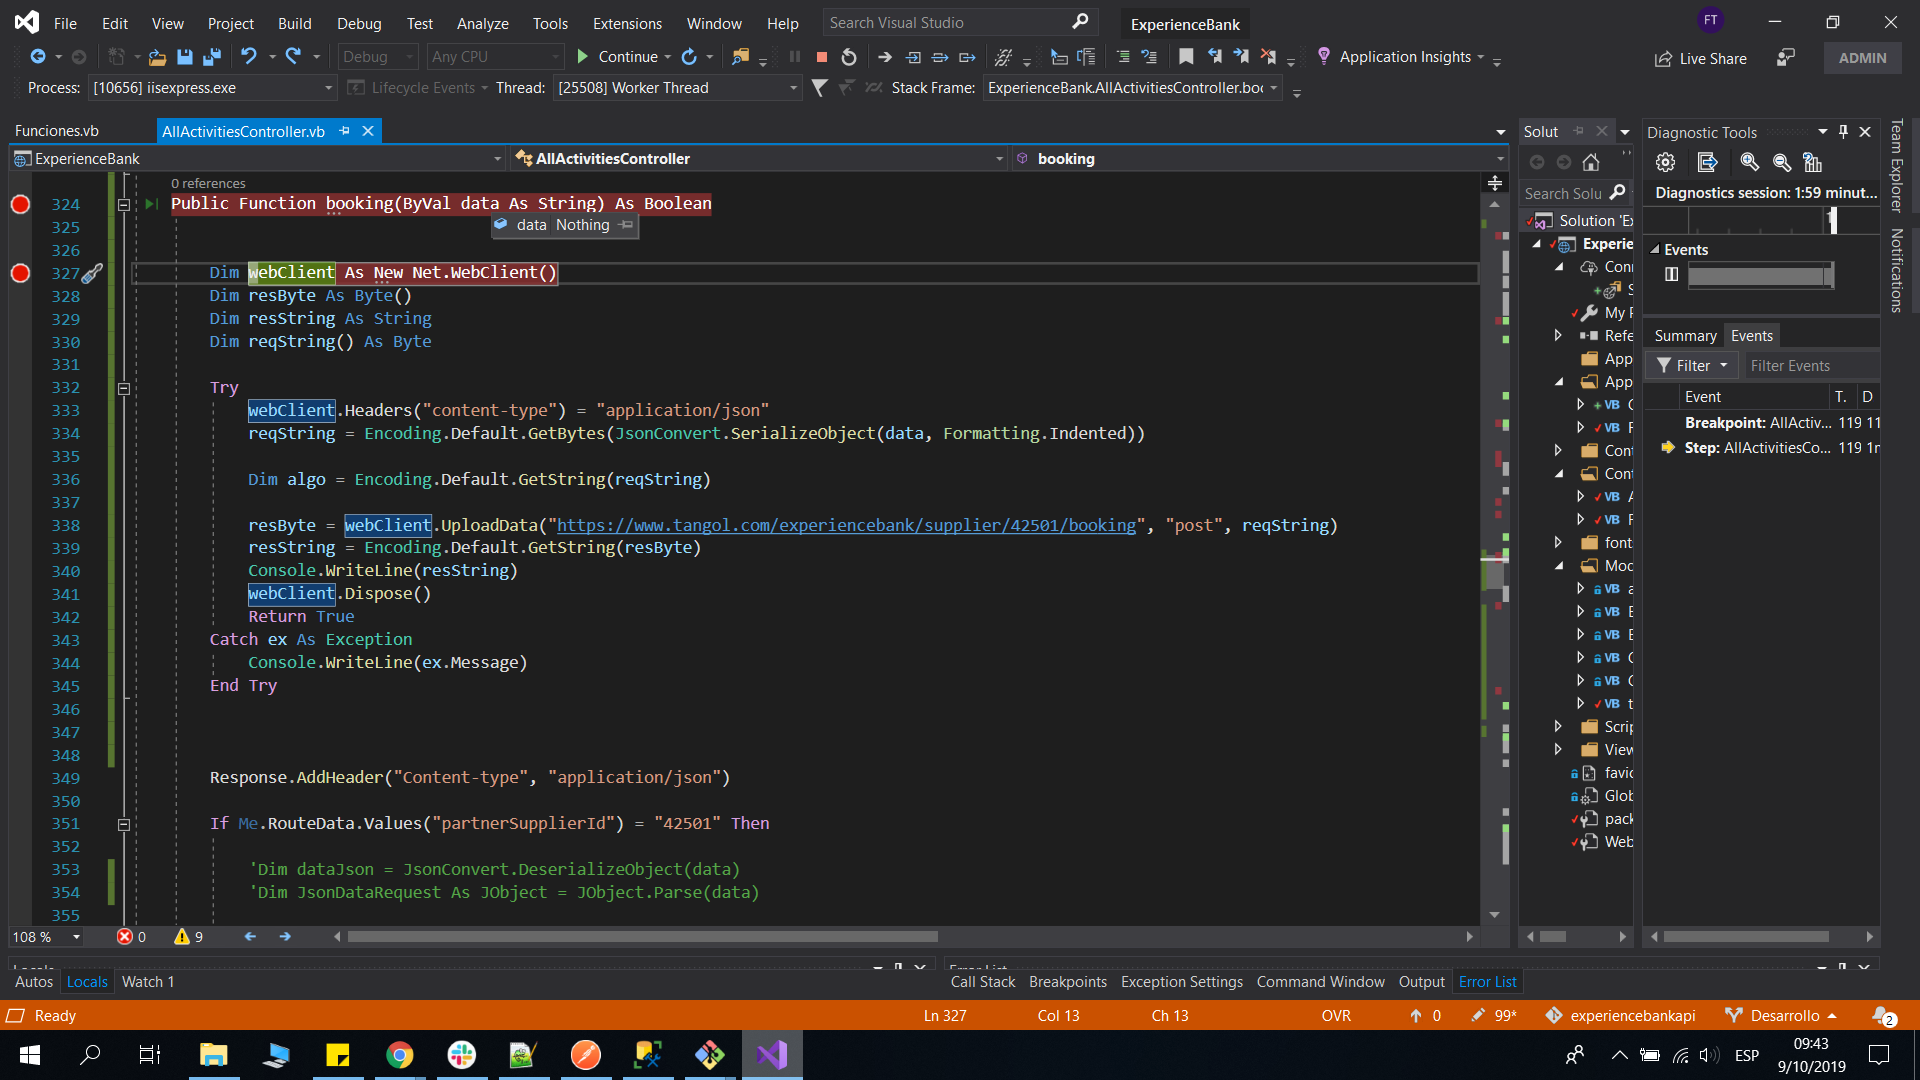Stop debugging with the red square icon
Image resolution: width=1920 pixels, height=1080 pixels.
(x=822, y=57)
